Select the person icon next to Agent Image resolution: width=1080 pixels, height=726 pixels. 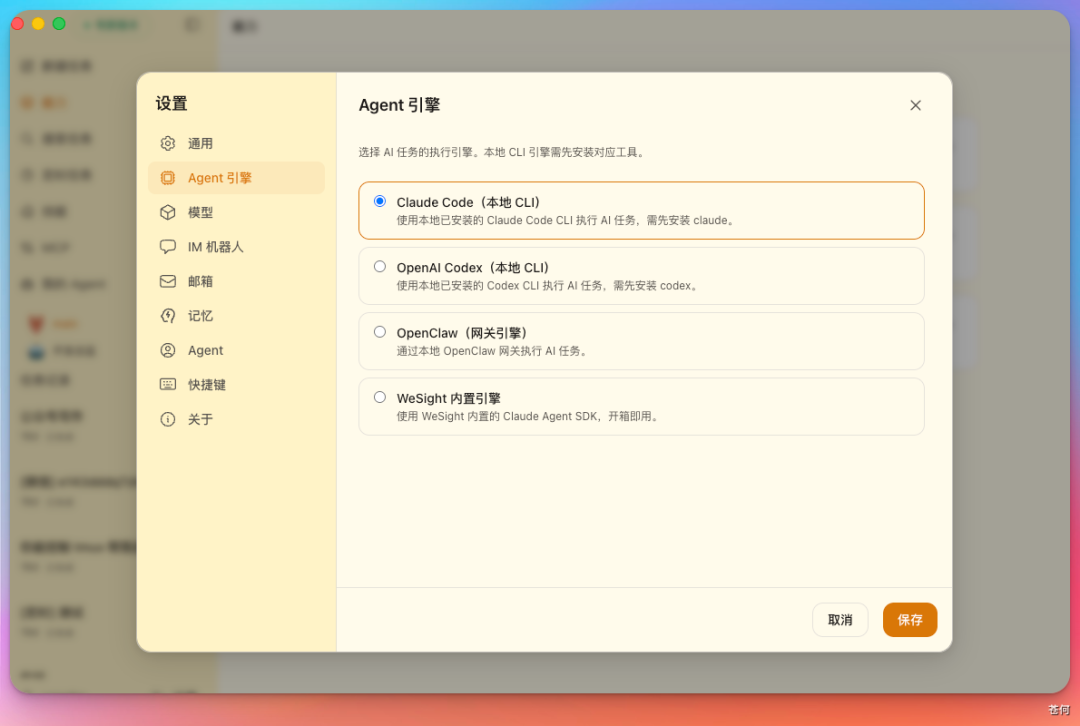pos(167,350)
